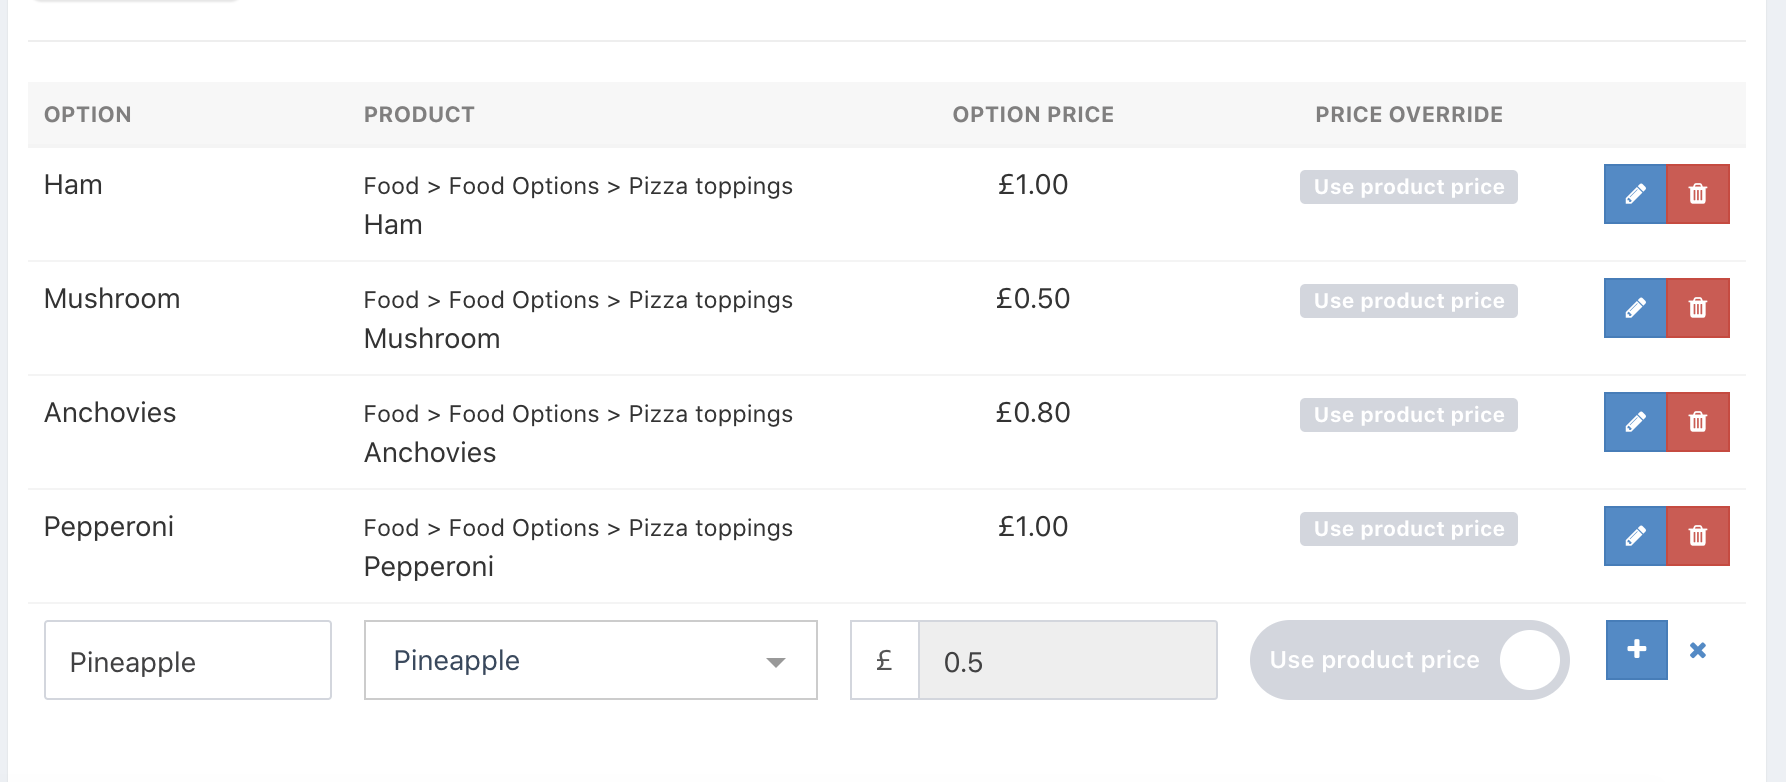The width and height of the screenshot is (1786, 782).
Task: Toggle Use product price for Mushroom
Action: (1408, 301)
